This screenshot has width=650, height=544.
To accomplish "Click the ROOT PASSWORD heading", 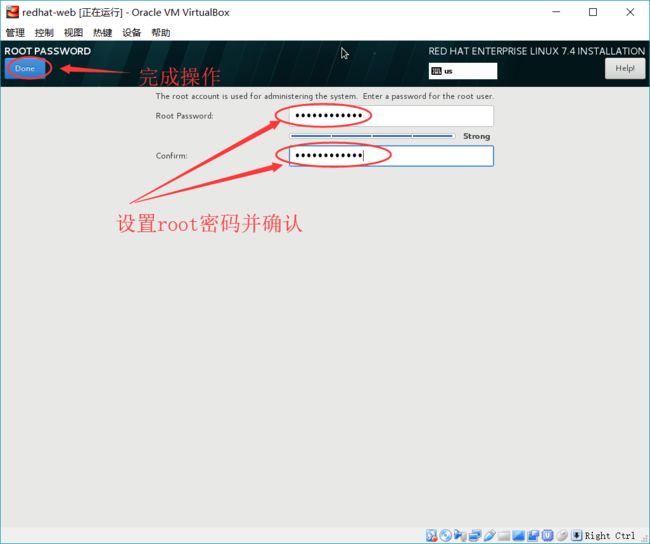I will tap(47, 51).
